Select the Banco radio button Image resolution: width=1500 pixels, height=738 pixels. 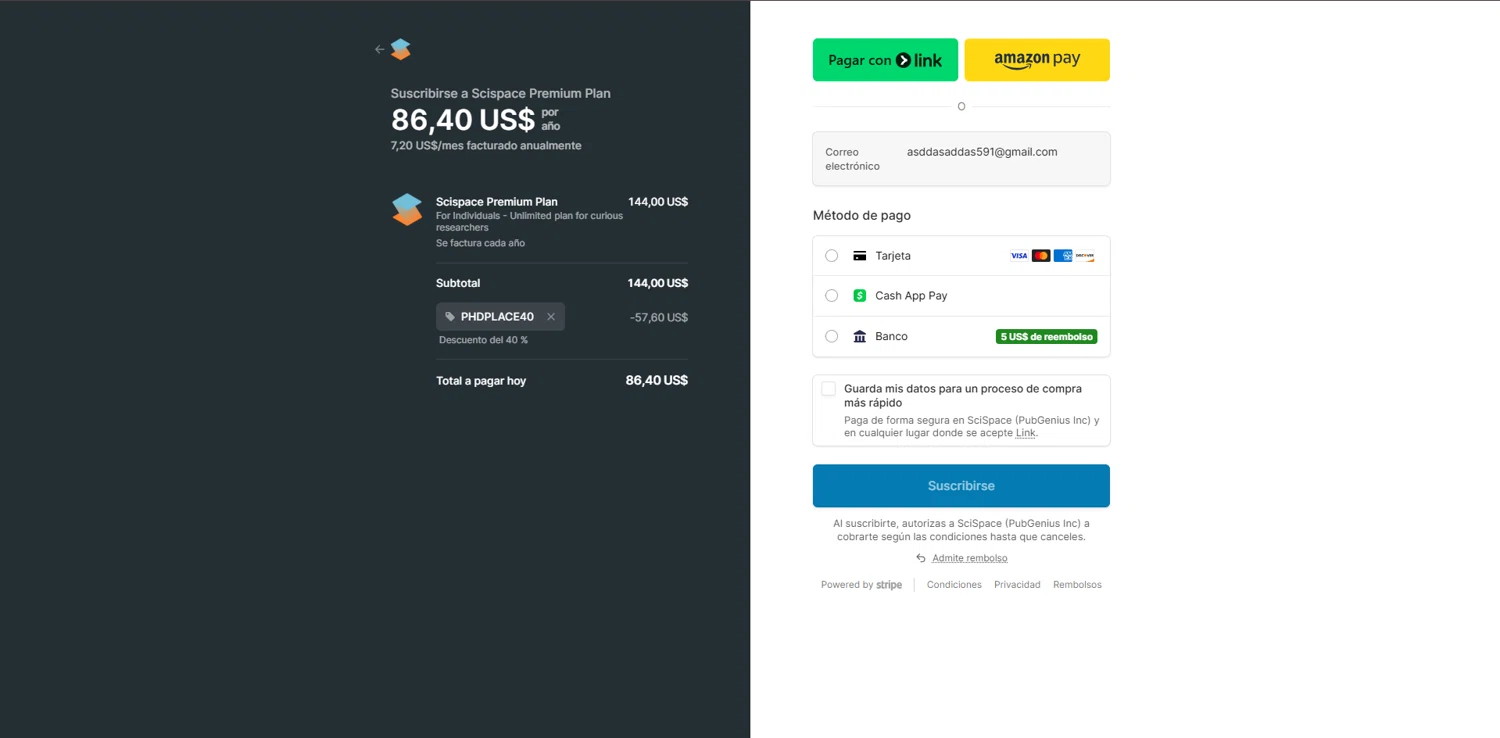point(831,337)
